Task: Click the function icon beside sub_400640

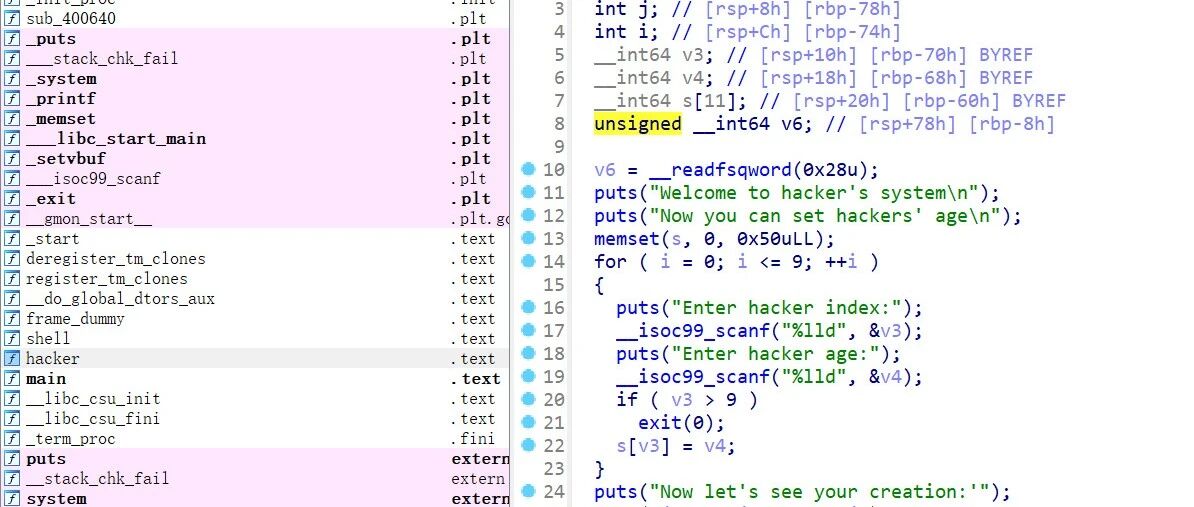Action: [11, 19]
